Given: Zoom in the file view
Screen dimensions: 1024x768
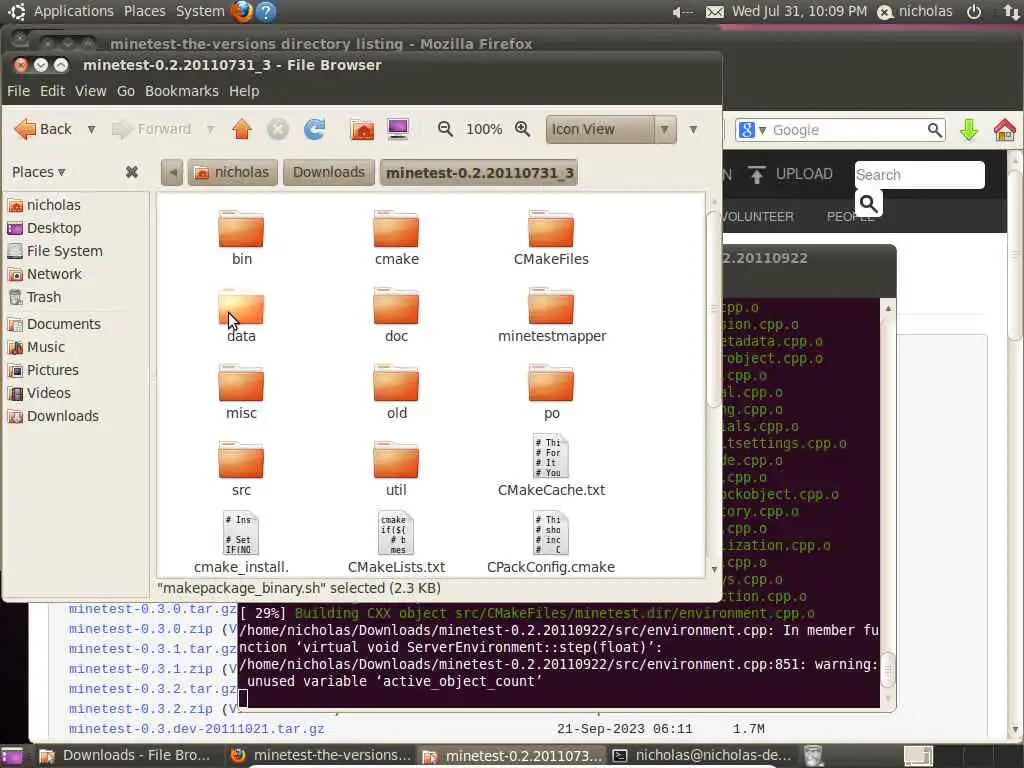Looking at the screenshot, I should [522, 129].
